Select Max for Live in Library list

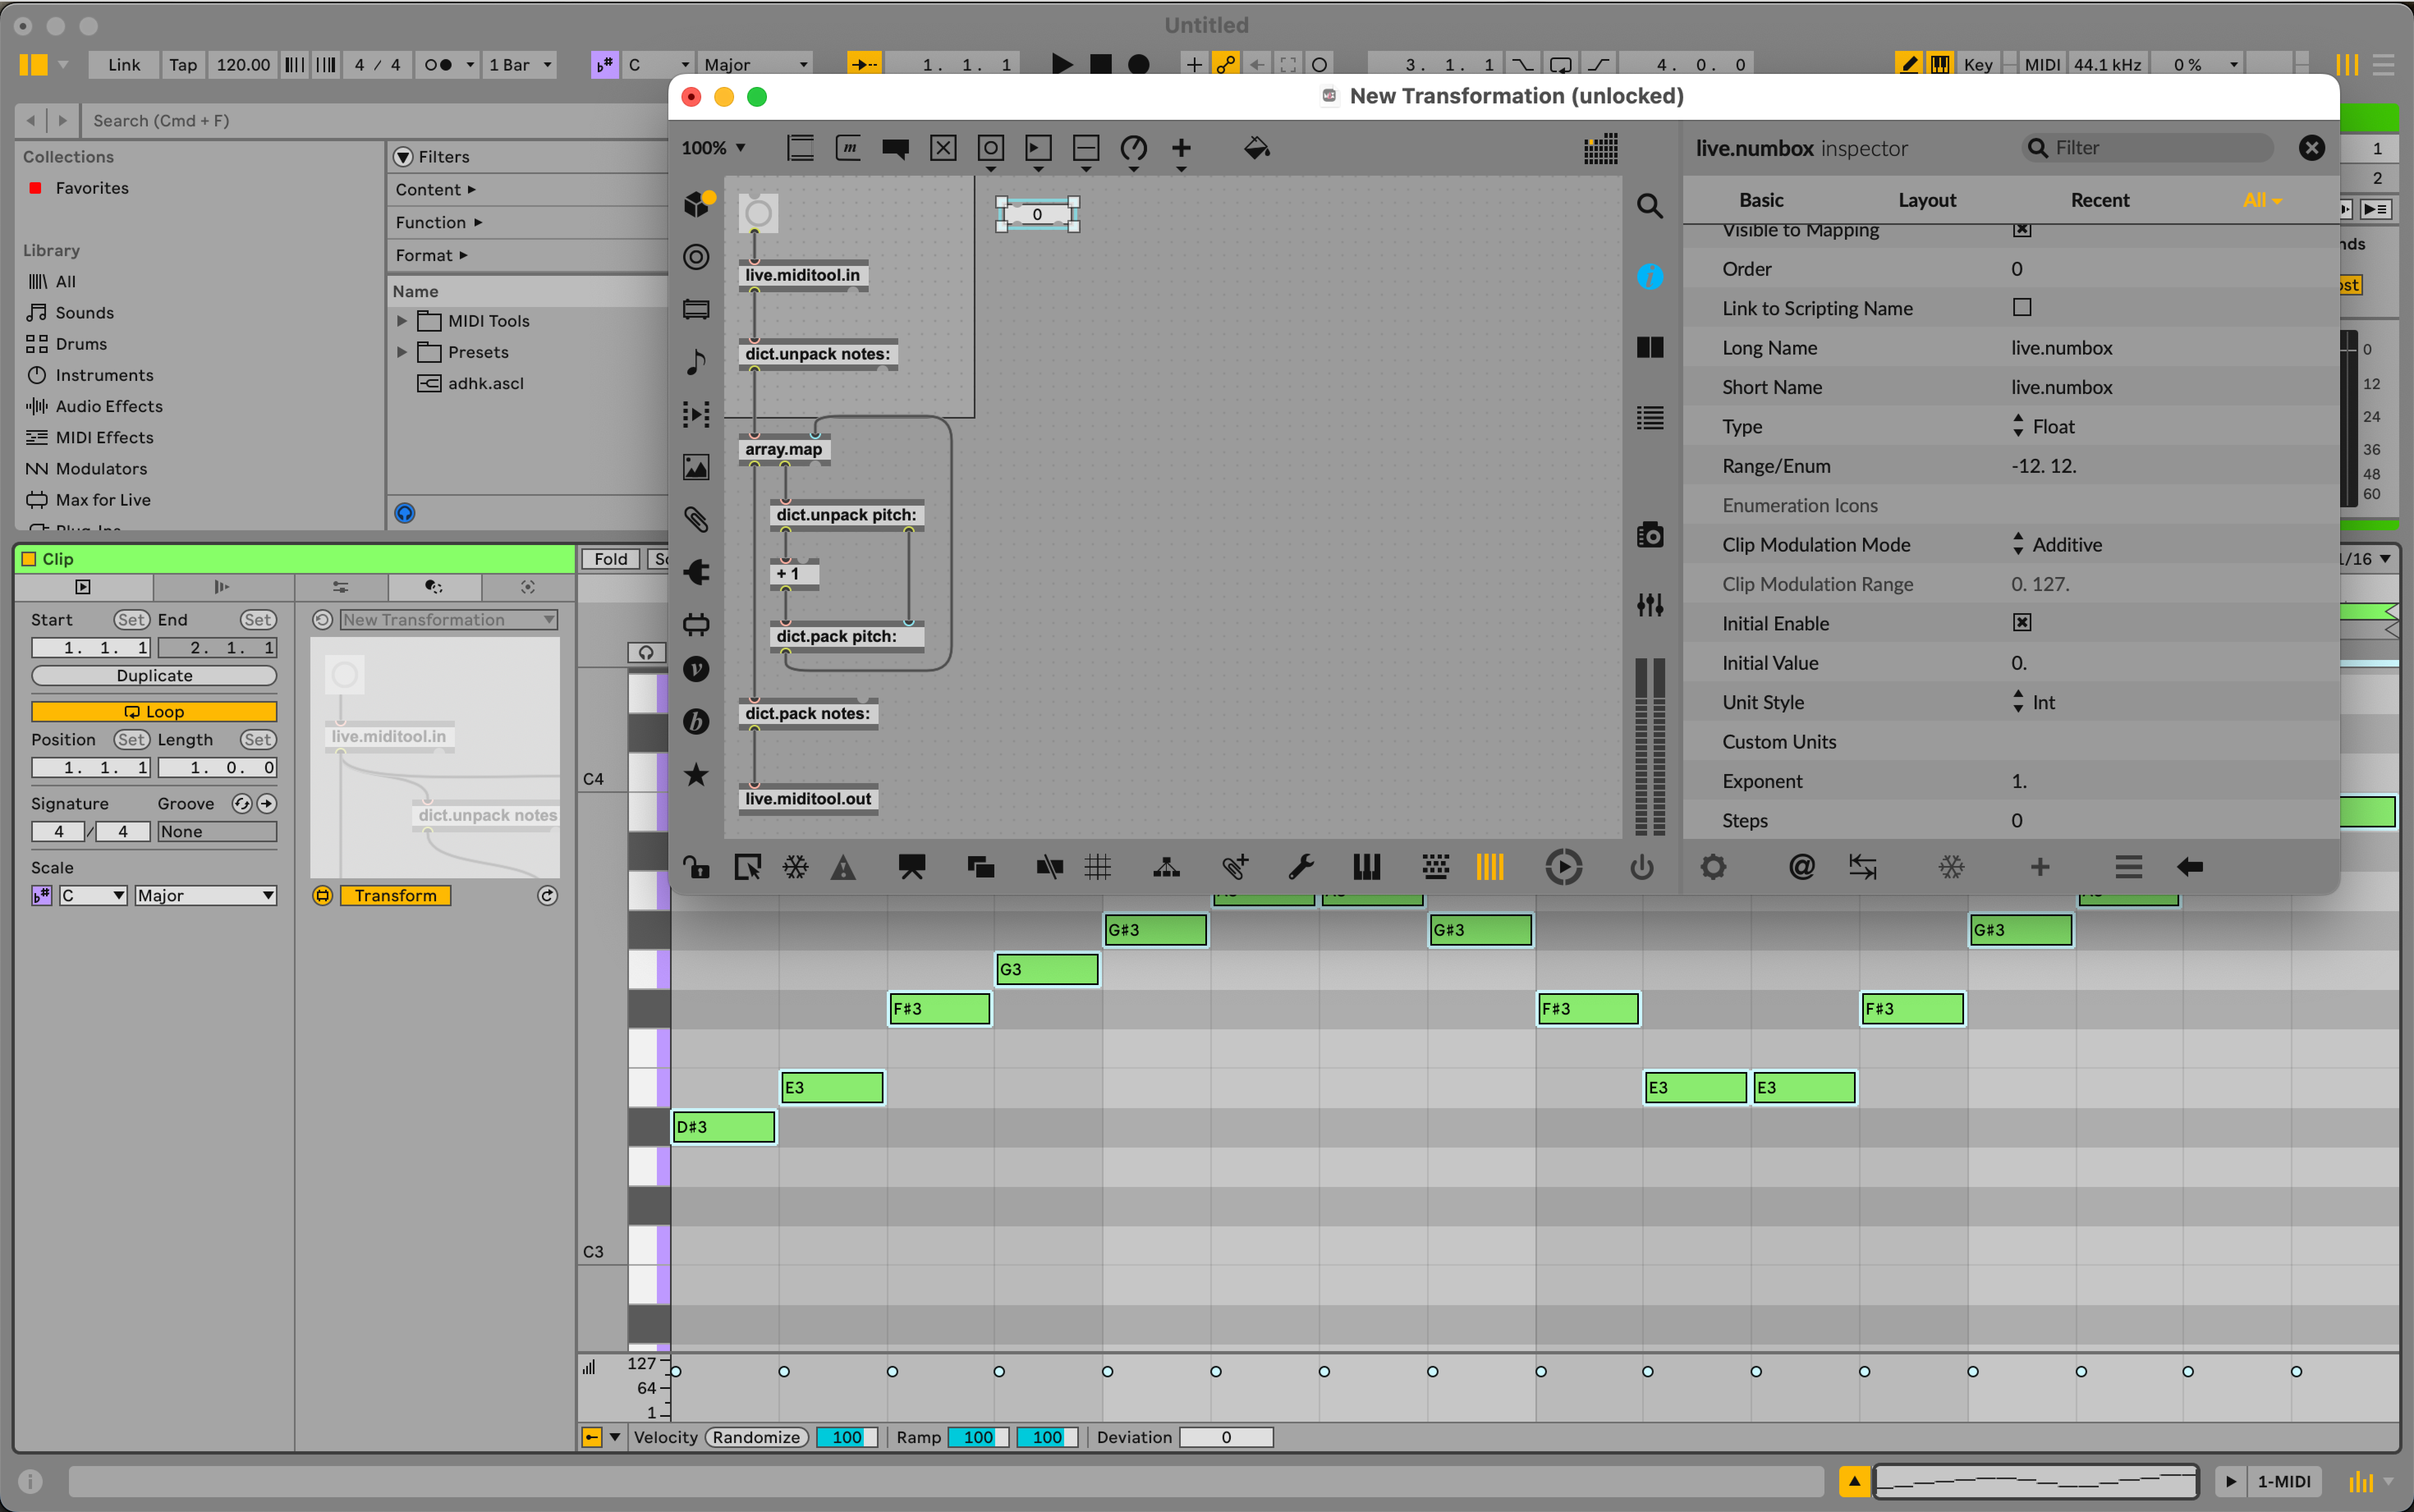click(103, 500)
